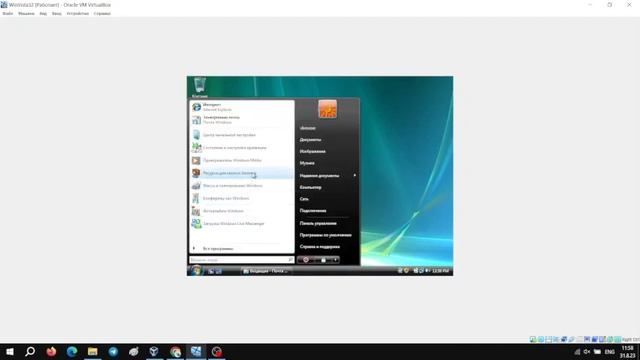
Task: Click the host network tray icon
Action: 577,351
